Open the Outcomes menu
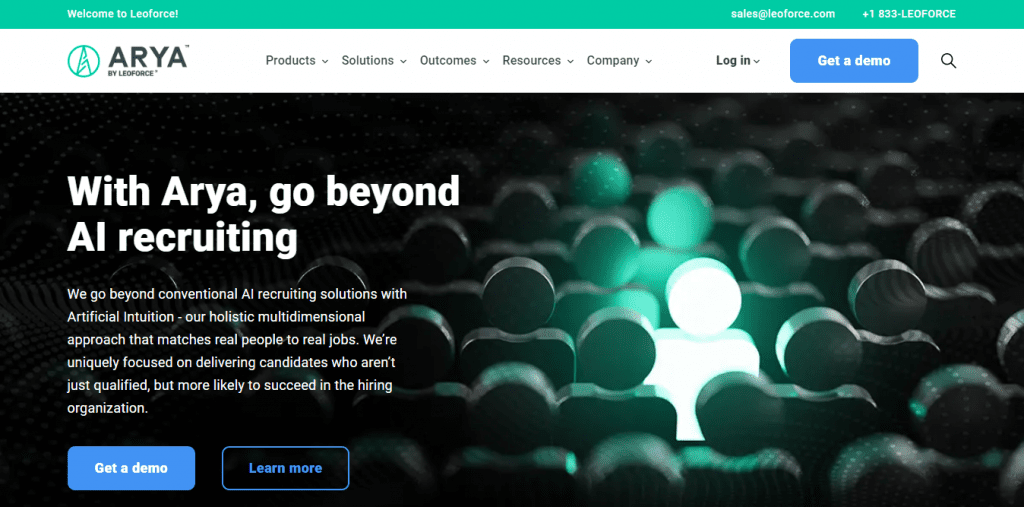1024x507 pixels. [x=455, y=61]
